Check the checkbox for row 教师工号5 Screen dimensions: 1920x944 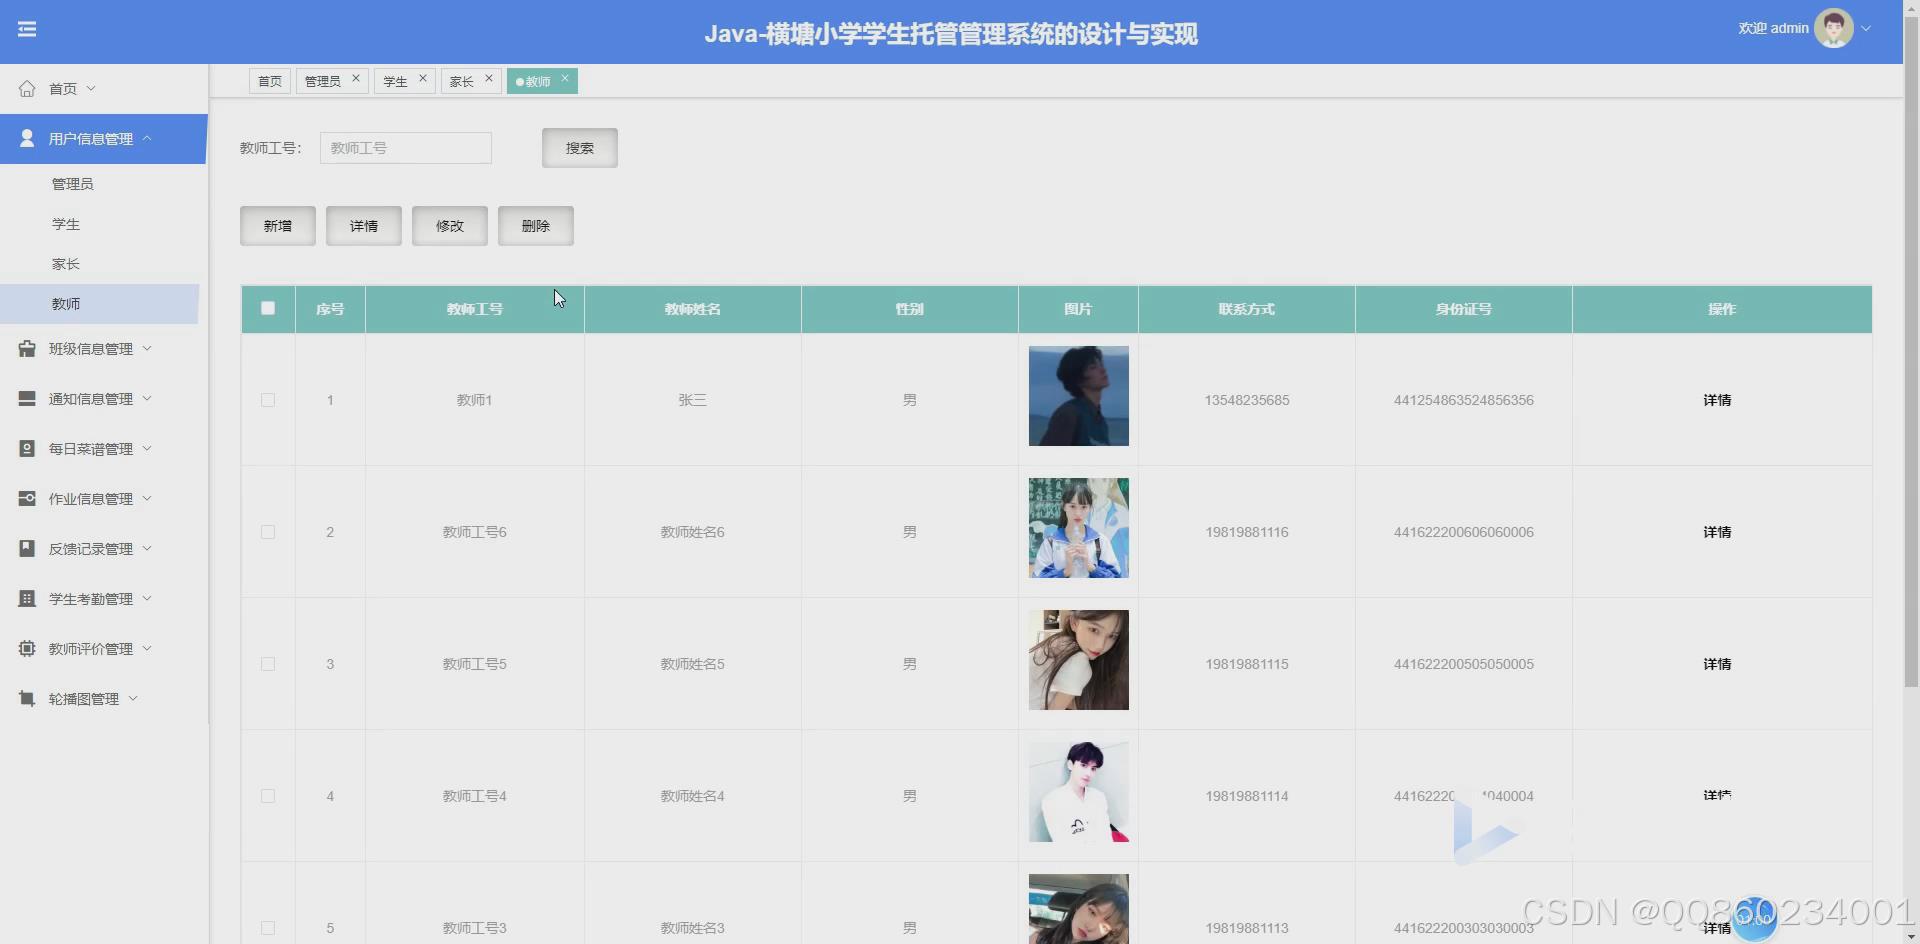pyautogui.click(x=268, y=664)
